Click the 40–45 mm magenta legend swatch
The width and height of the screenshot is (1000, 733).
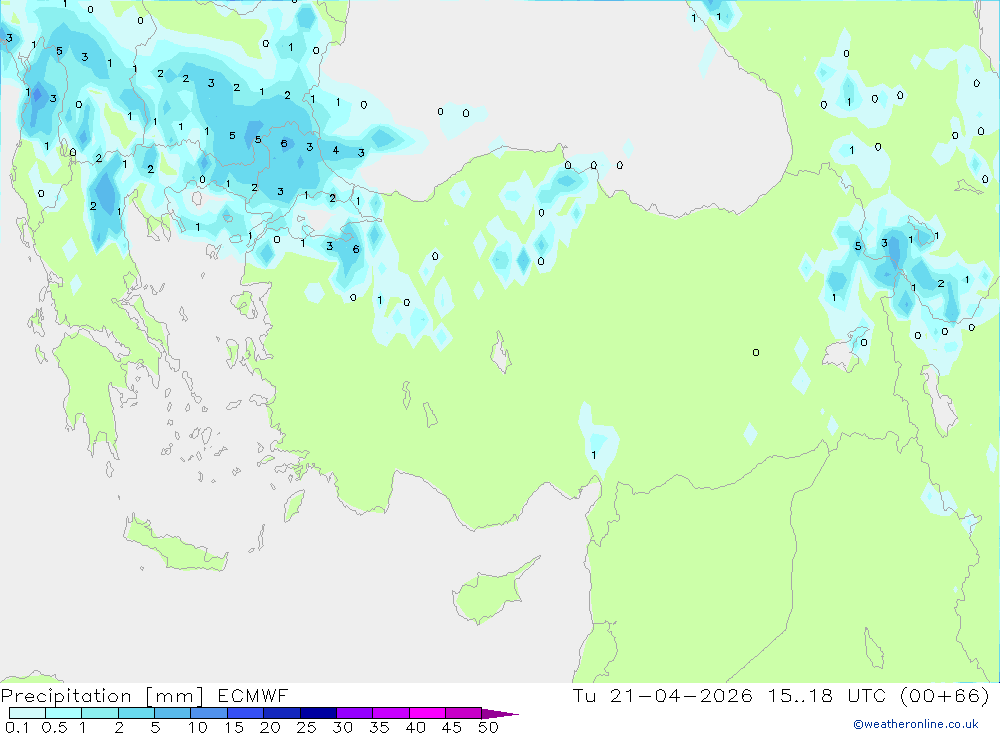click(427, 713)
